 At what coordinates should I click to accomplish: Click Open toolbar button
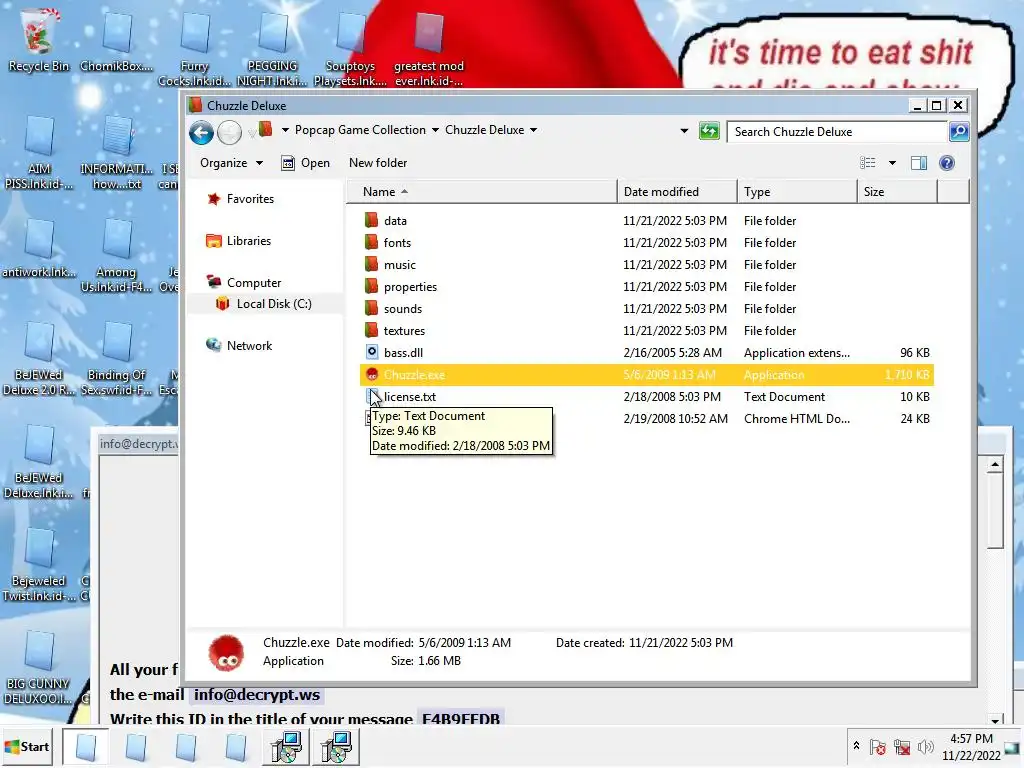point(306,163)
